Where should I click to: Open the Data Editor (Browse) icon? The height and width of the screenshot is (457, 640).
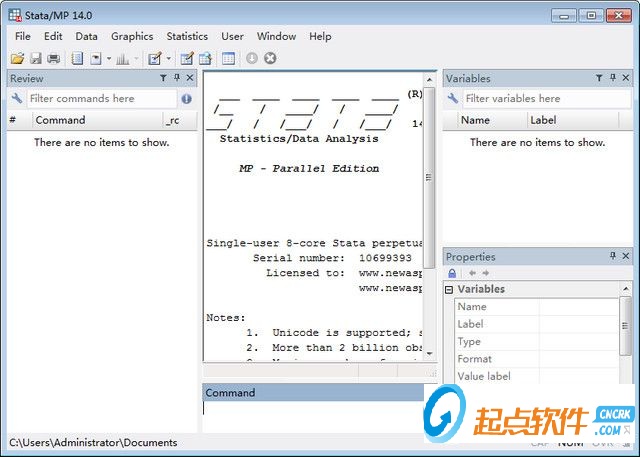tap(206, 59)
